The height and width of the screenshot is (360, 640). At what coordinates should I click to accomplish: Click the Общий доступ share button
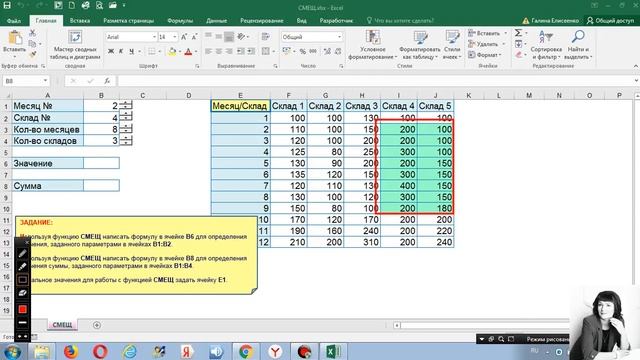point(611,20)
